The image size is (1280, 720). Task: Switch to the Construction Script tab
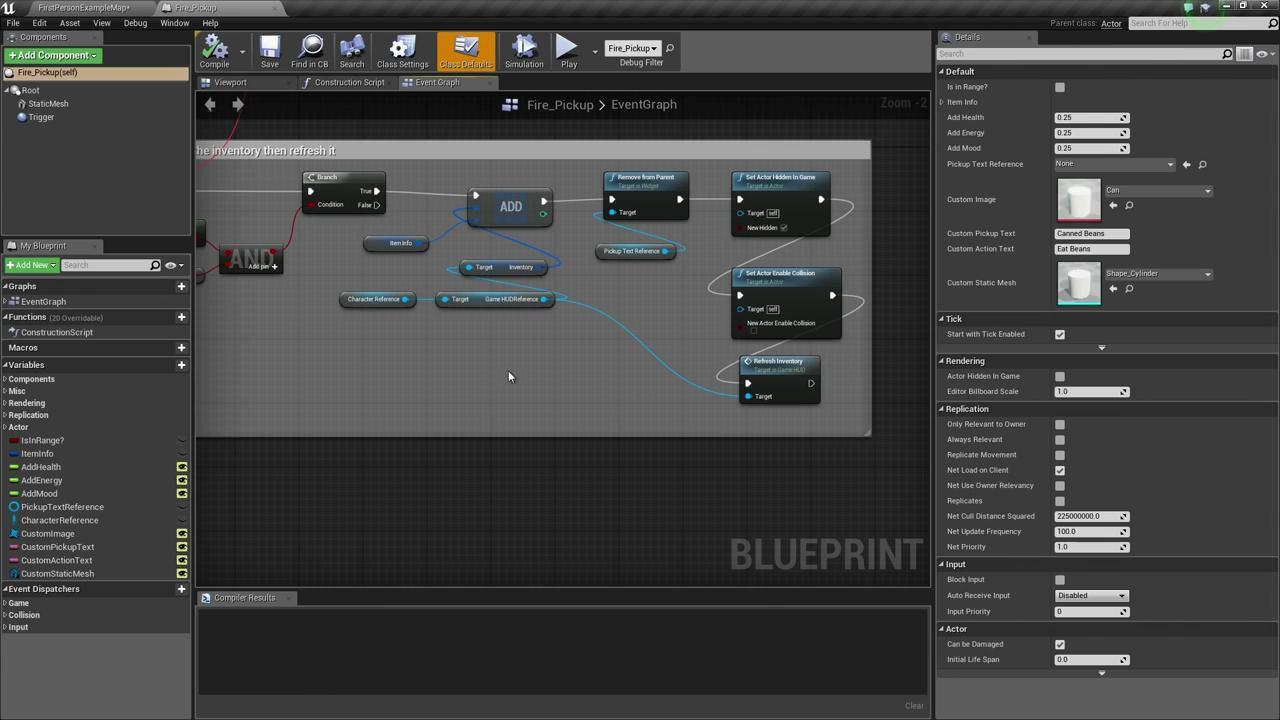coord(349,83)
